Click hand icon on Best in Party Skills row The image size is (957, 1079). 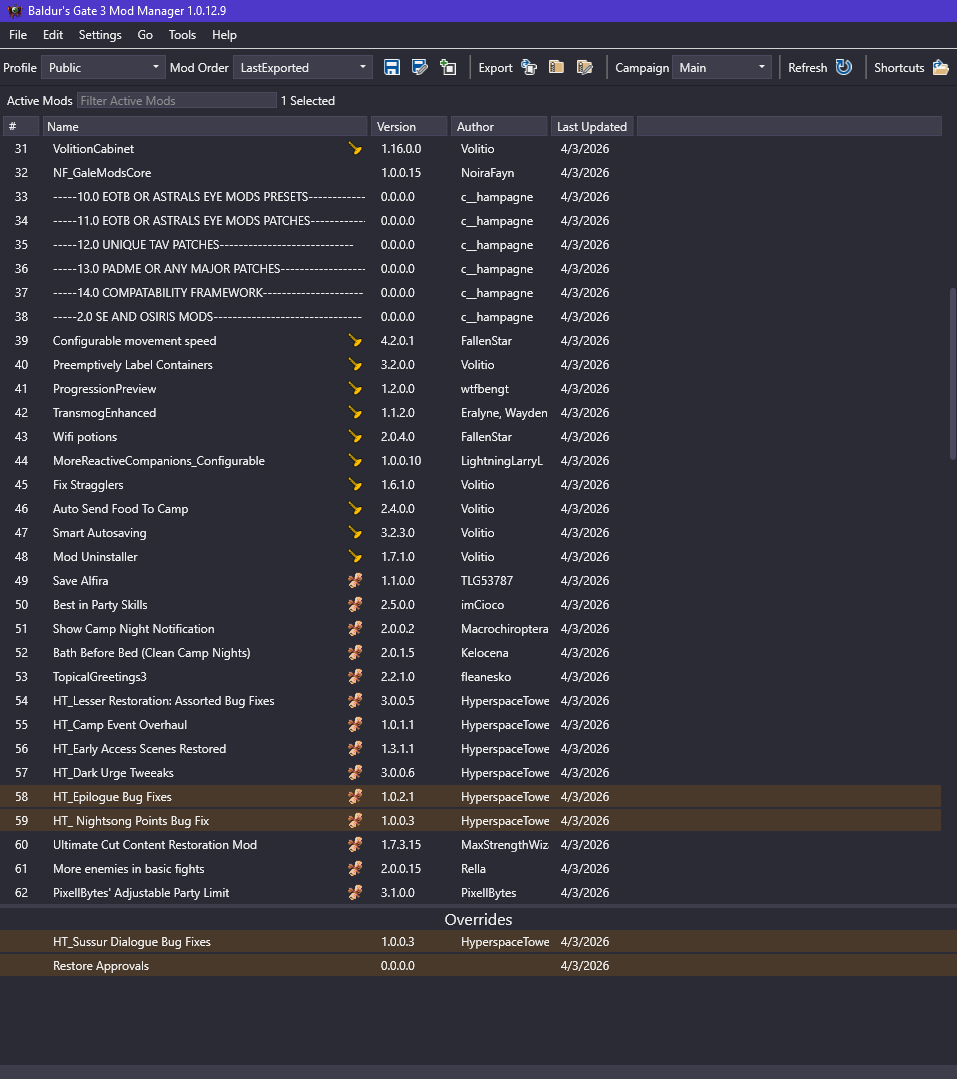pyautogui.click(x=355, y=605)
